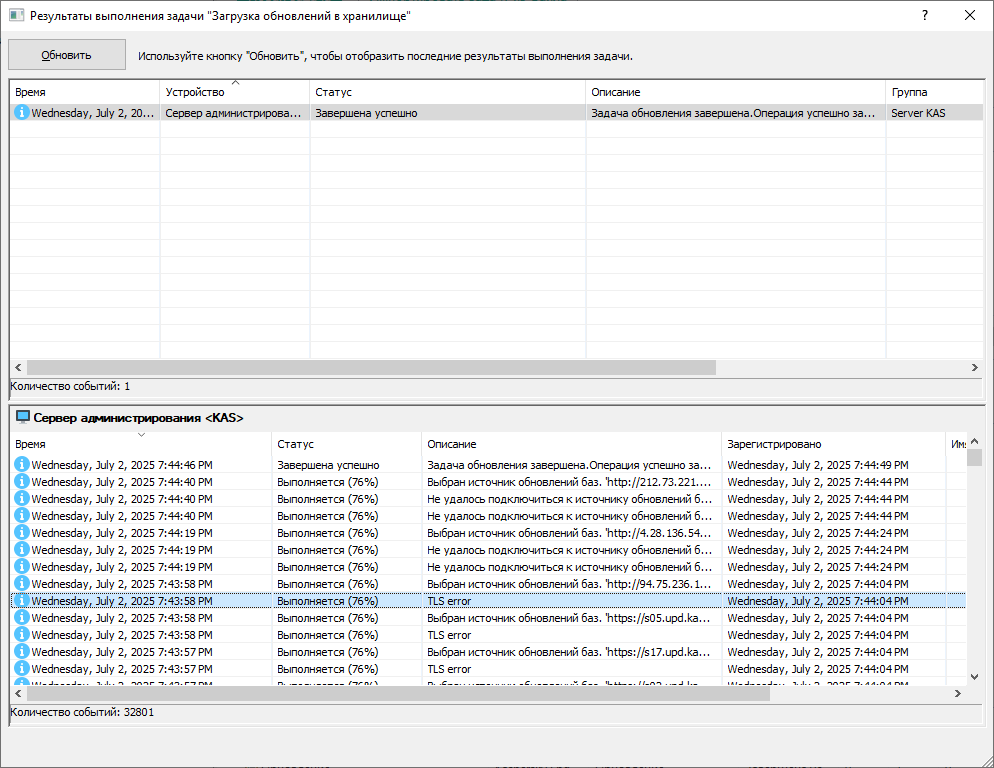Click the Обновить refresh button
The height and width of the screenshot is (768, 994).
67,55
